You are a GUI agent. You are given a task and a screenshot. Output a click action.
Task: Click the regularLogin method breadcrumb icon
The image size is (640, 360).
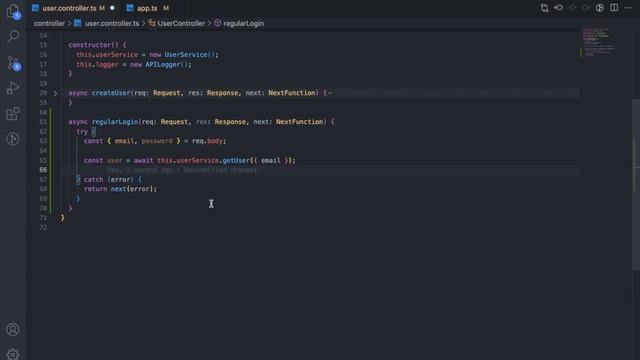coord(218,23)
